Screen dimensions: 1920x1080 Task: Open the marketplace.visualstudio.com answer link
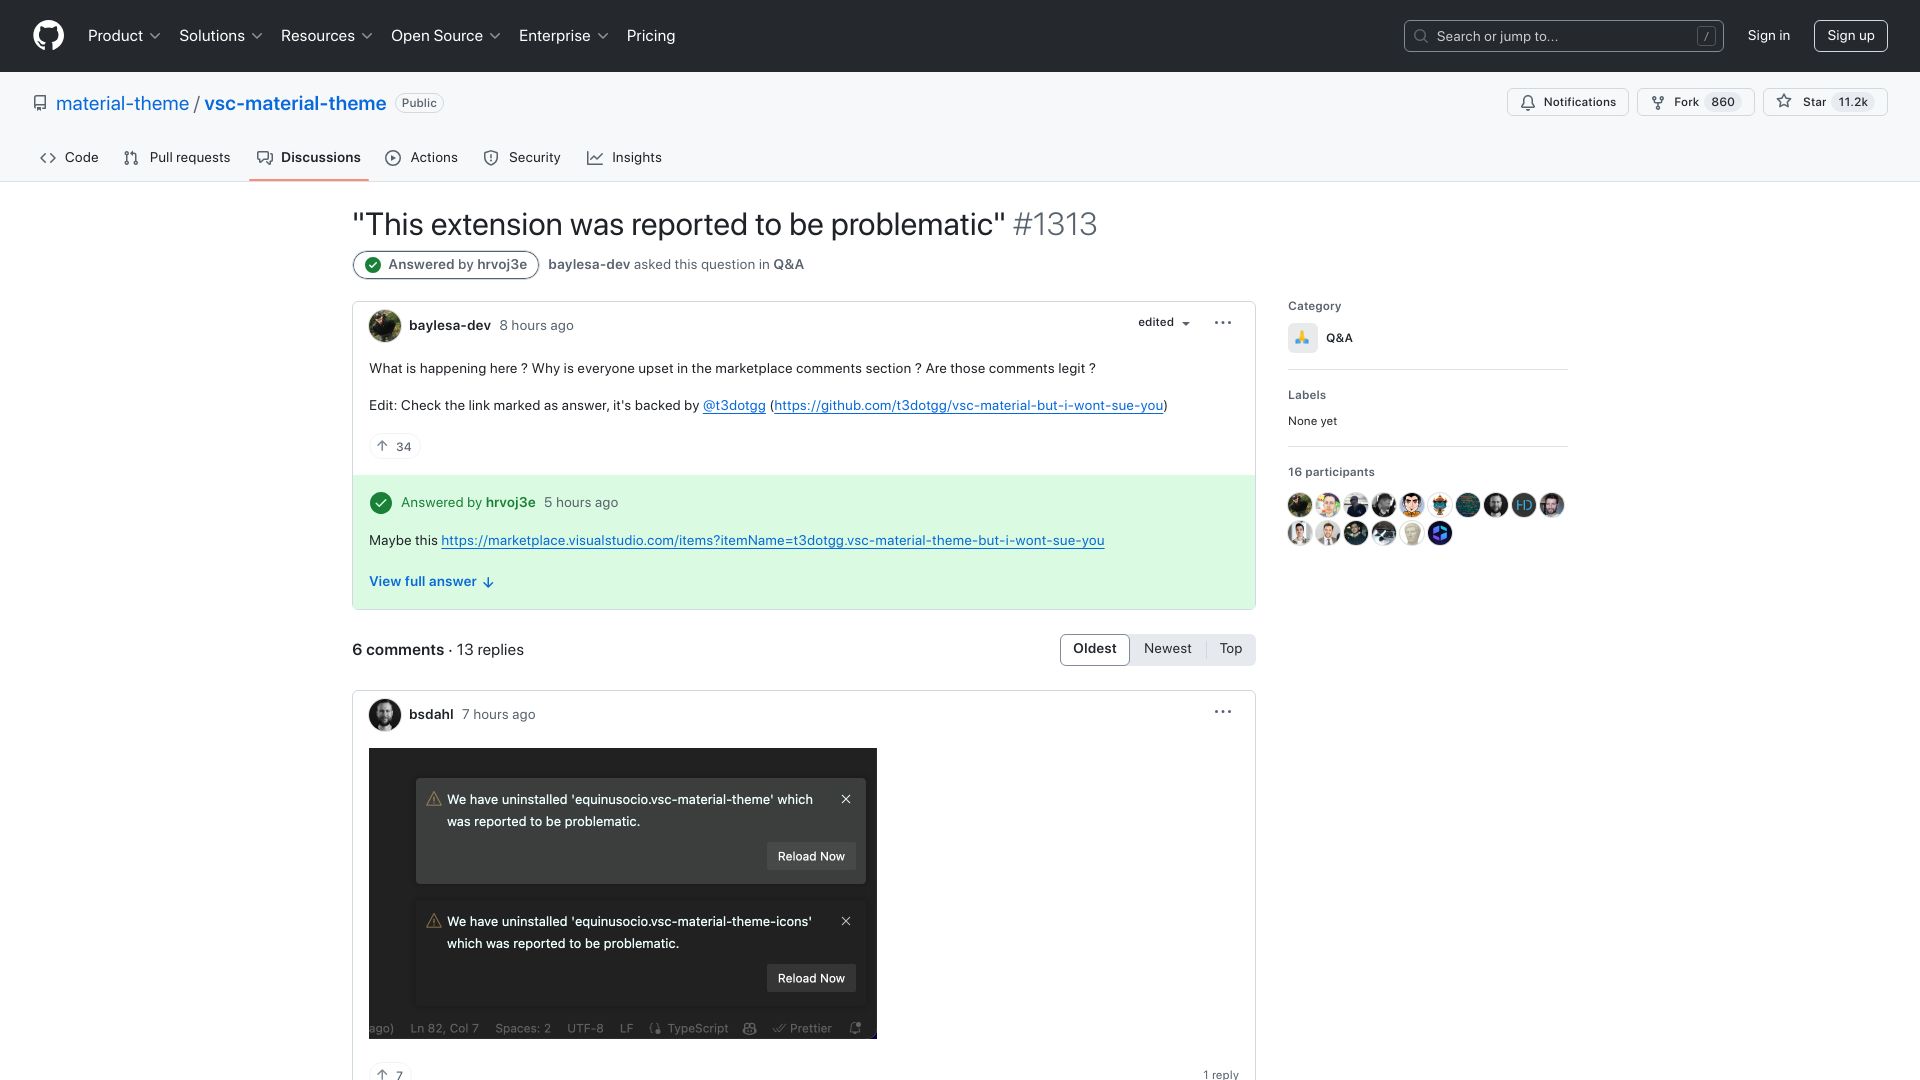[x=773, y=541]
